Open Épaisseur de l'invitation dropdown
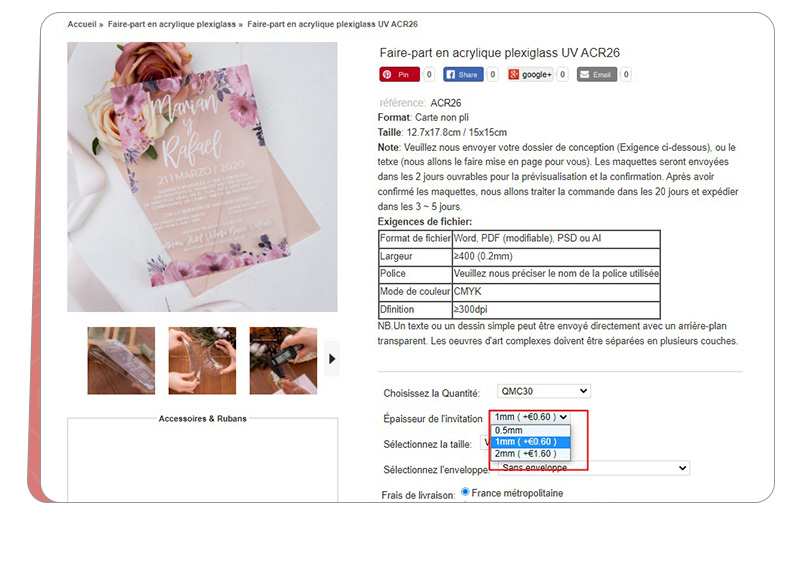The height and width of the screenshot is (561, 800). point(530,417)
